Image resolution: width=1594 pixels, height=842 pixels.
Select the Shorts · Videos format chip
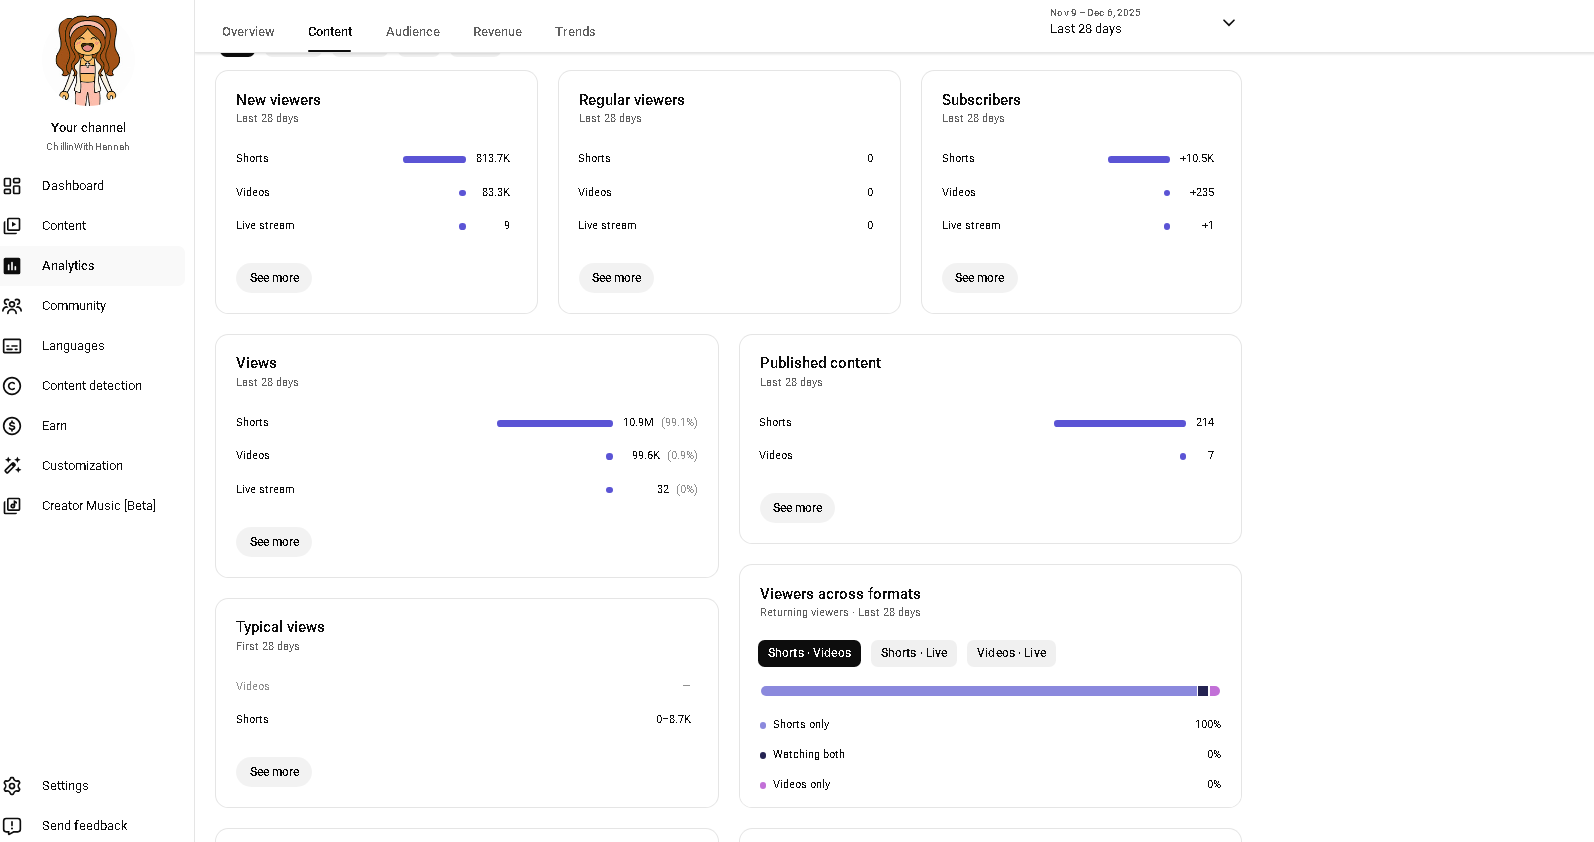[809, 653]
